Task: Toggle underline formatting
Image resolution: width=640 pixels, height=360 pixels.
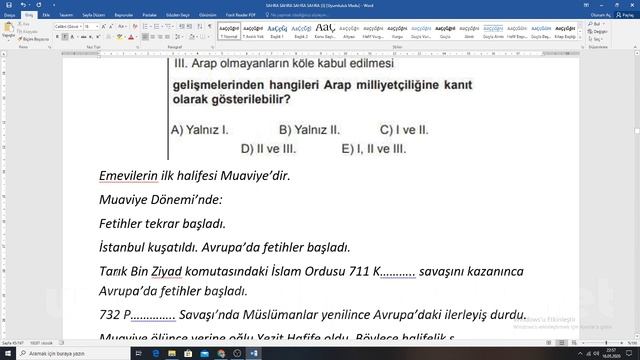Action: pos(72,37)
